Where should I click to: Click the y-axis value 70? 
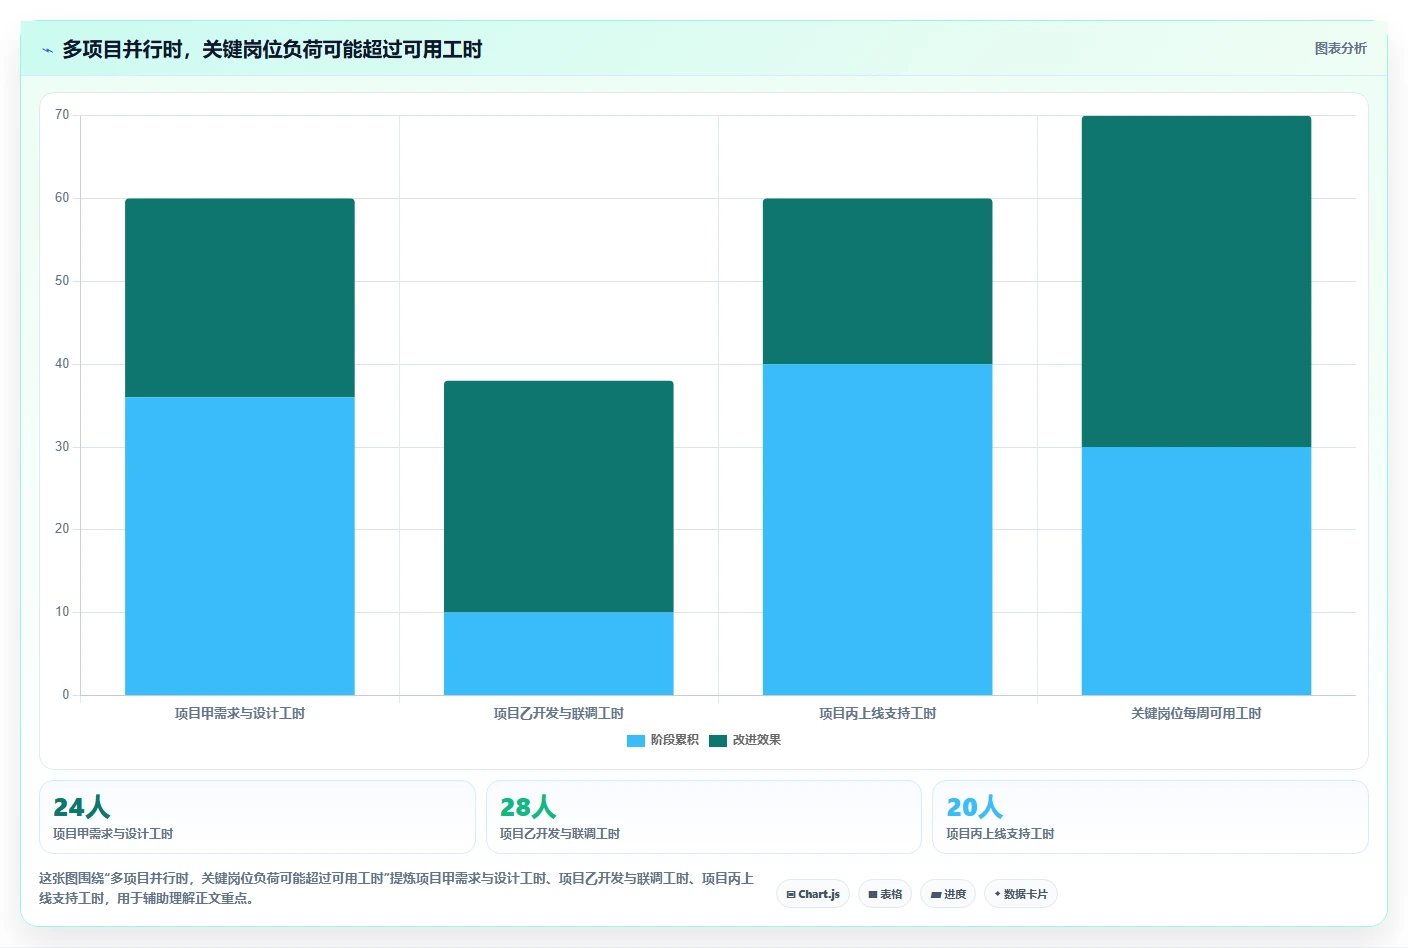(x=62, y=115)
